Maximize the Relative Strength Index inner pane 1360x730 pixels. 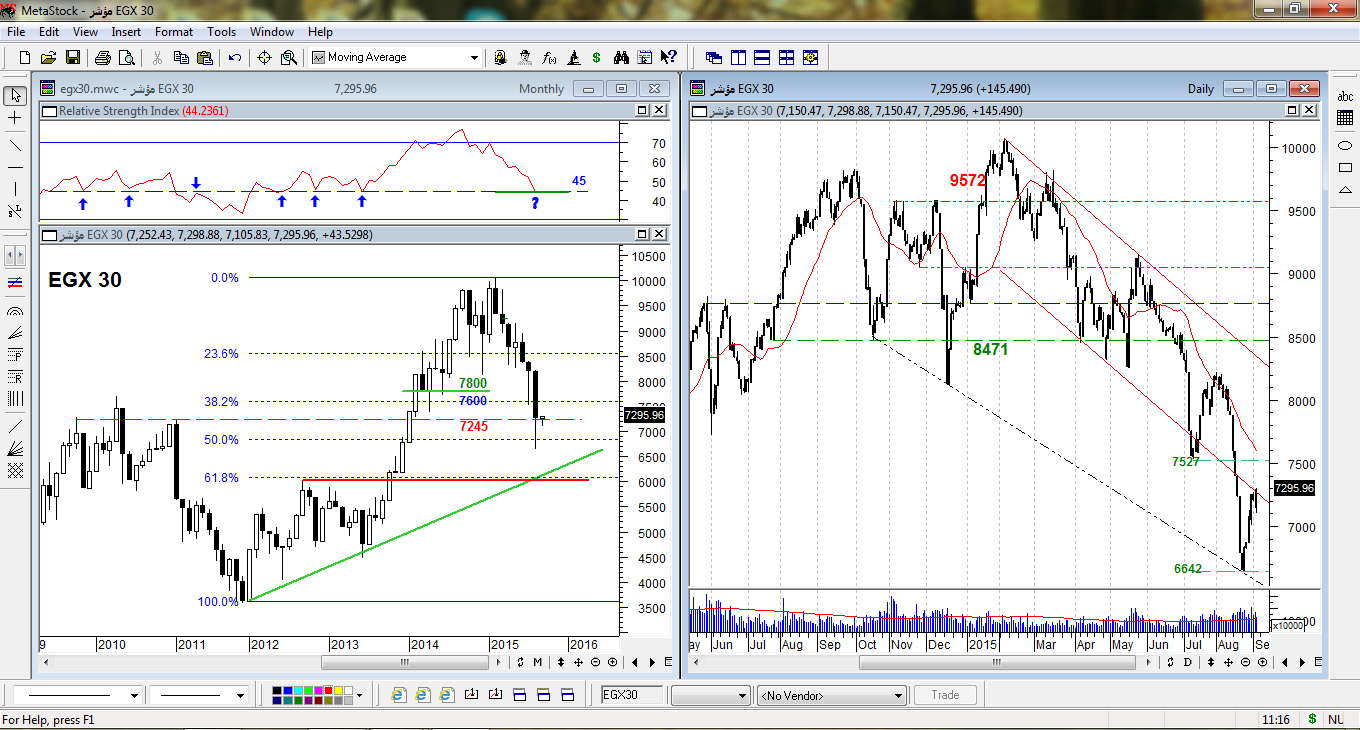coord(642,111)
